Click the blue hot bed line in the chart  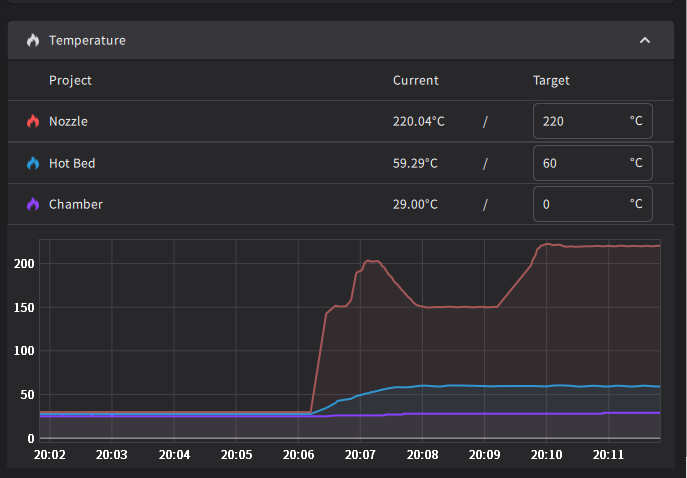pyautogui.click(x=500, y=386)
